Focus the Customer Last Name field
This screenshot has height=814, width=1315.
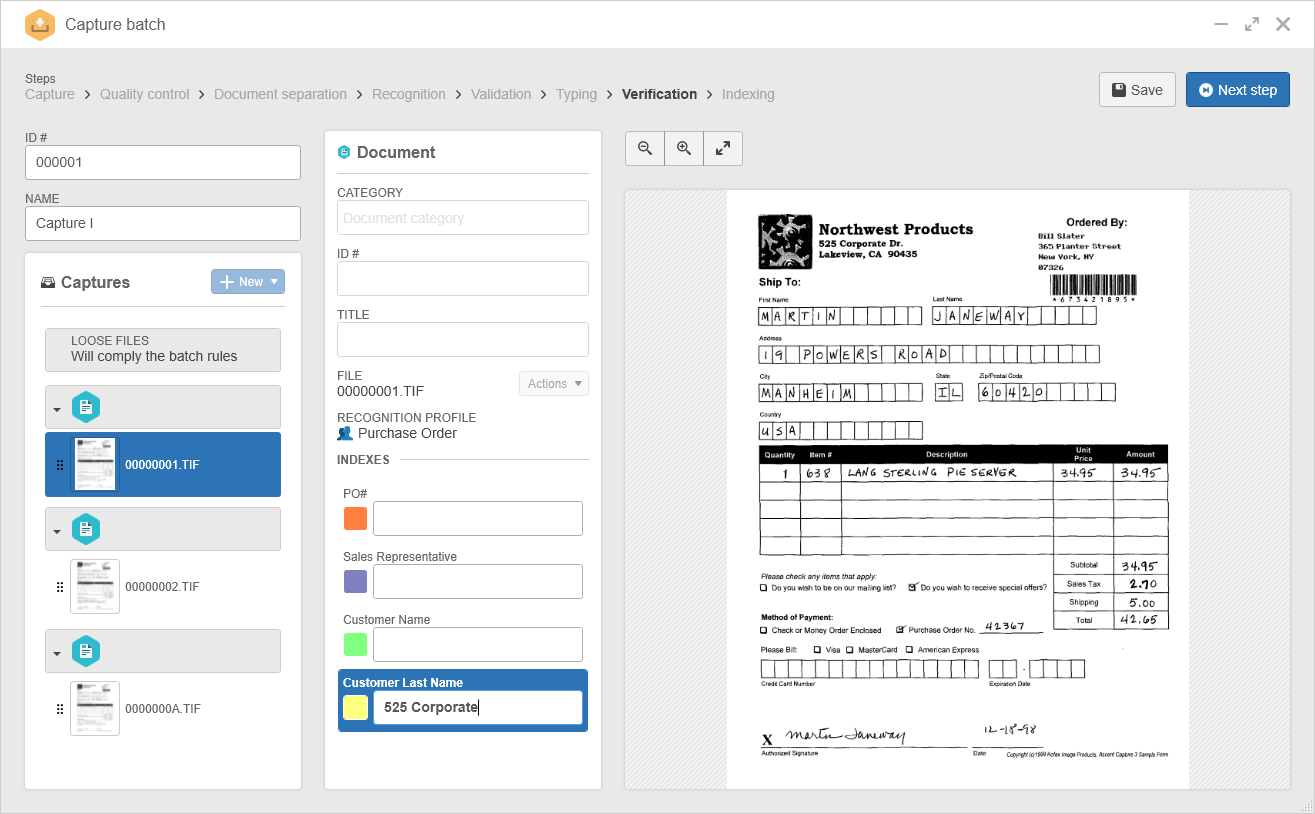click(478, 707)
